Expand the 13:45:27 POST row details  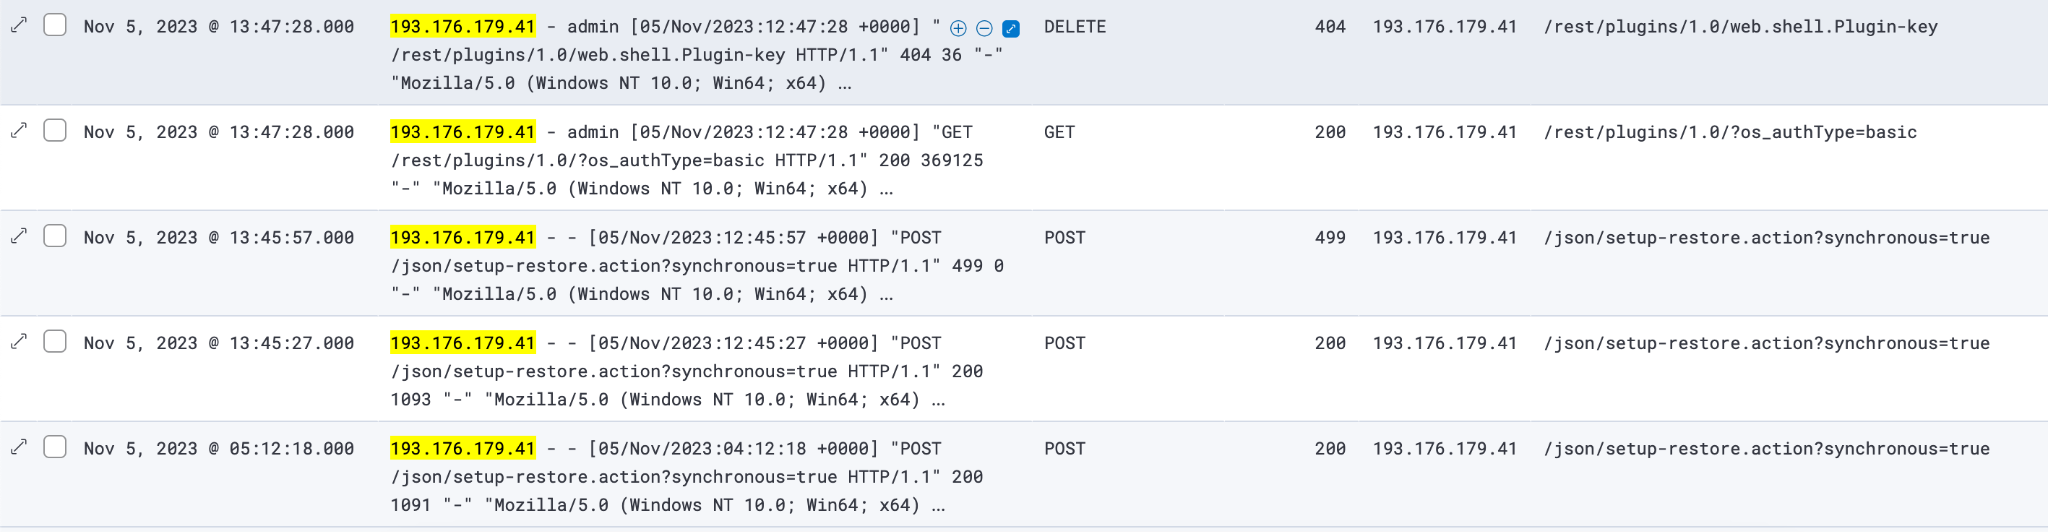[19, 341]
